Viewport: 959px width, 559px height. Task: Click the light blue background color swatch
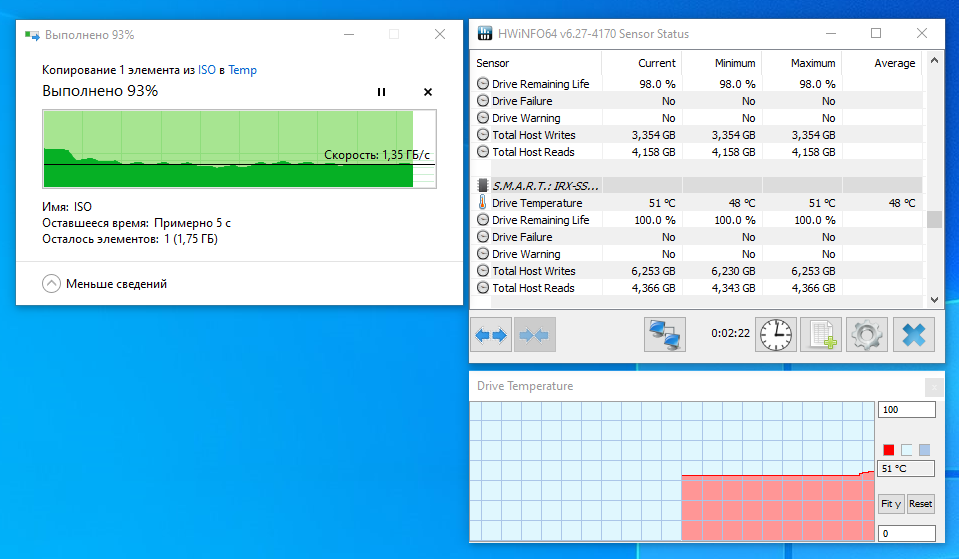pos(906,450)
